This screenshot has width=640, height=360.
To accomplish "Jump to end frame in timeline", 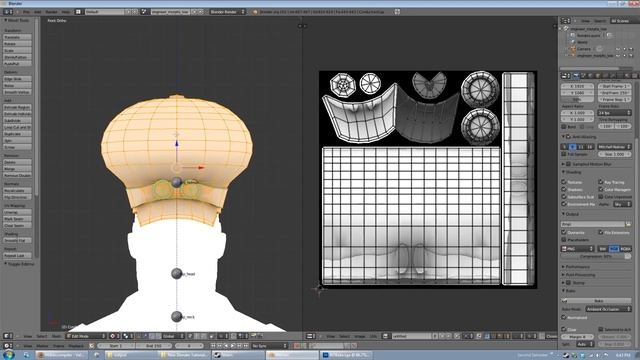I will tap(246, 346).
